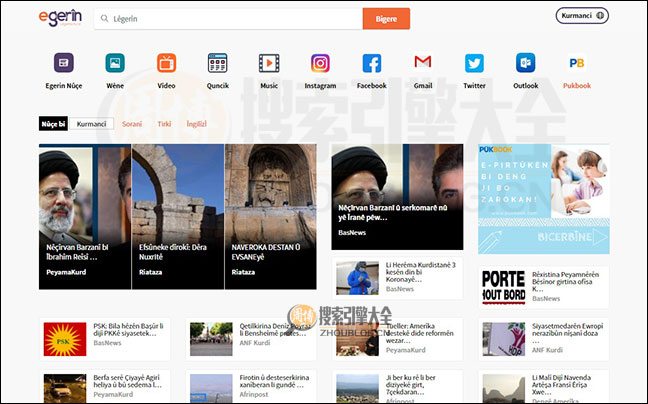
Task: Click the Gmail icon
Action: point(422,64)
